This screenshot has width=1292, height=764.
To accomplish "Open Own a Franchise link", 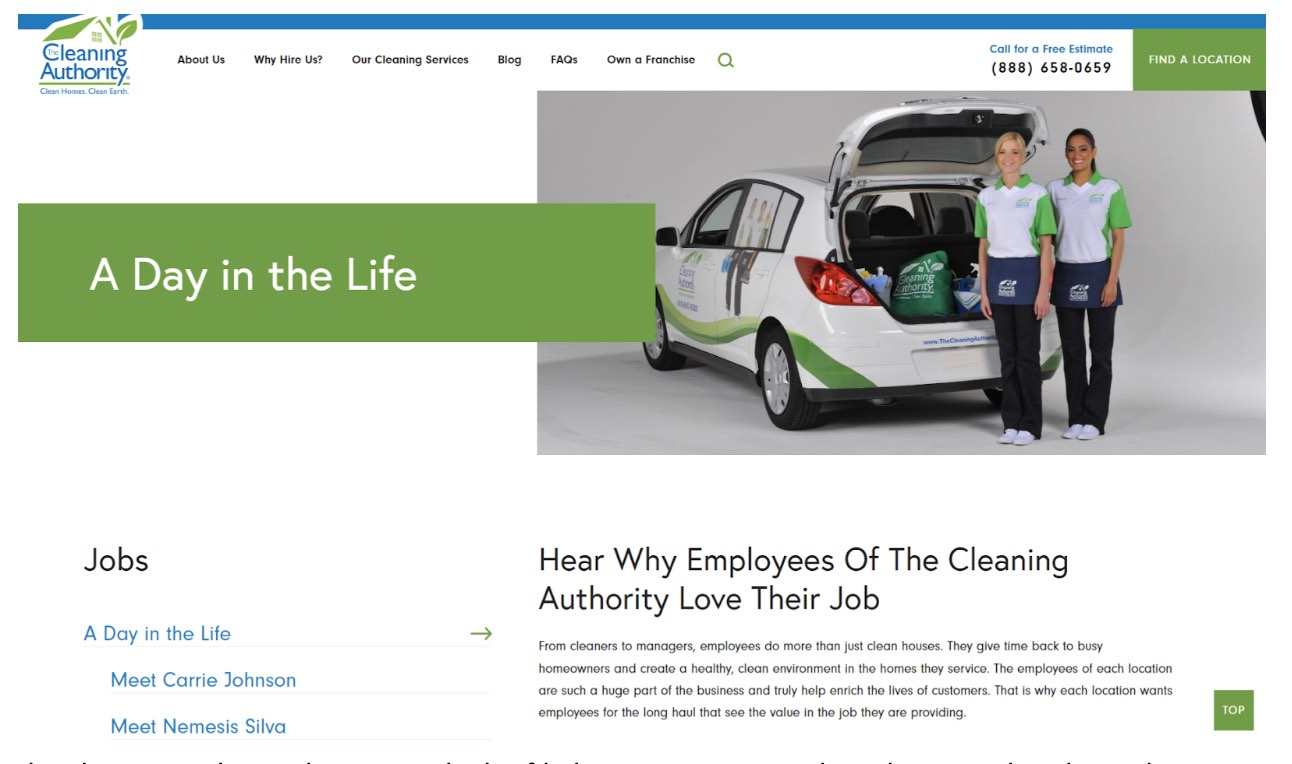I will [651, 60].
